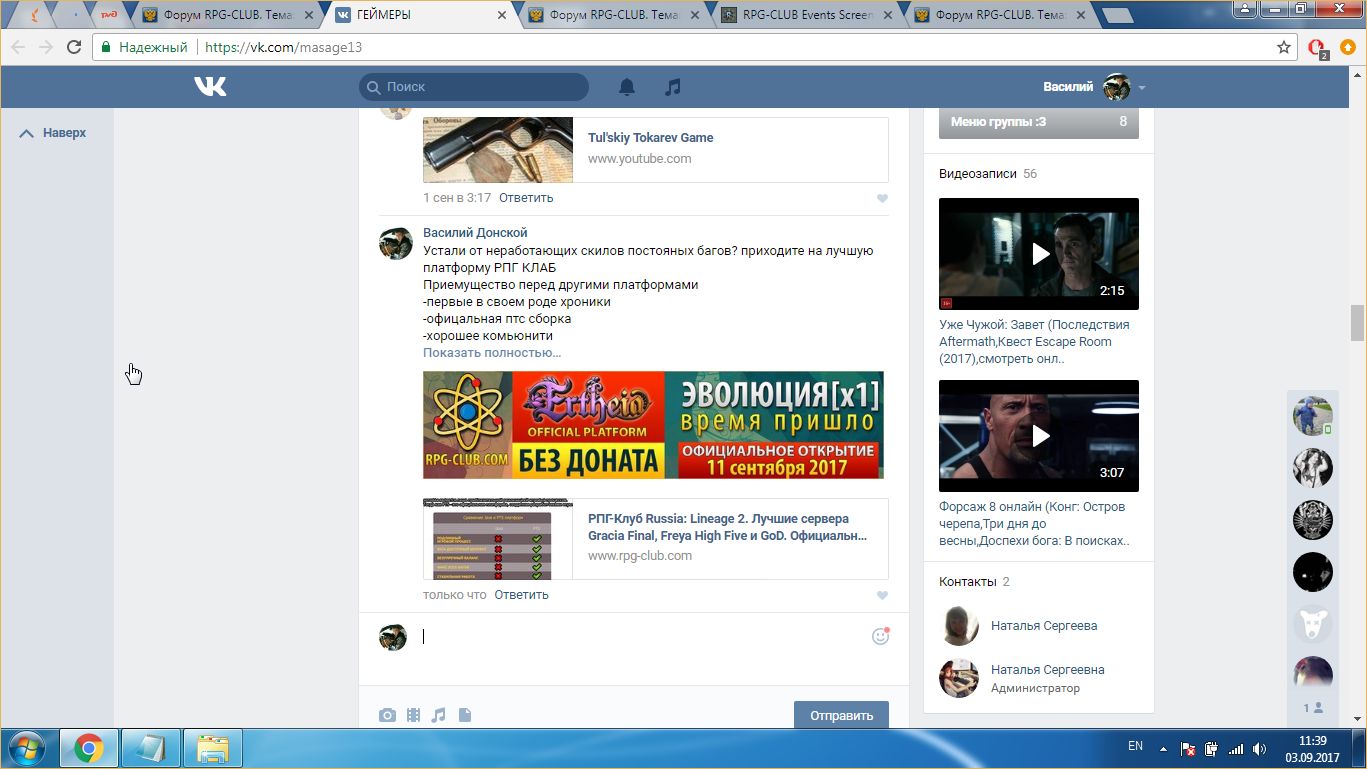Attach document with file icon
Image resolution: width=1367 pixels, height=769 pixels.
pos(464,715)
